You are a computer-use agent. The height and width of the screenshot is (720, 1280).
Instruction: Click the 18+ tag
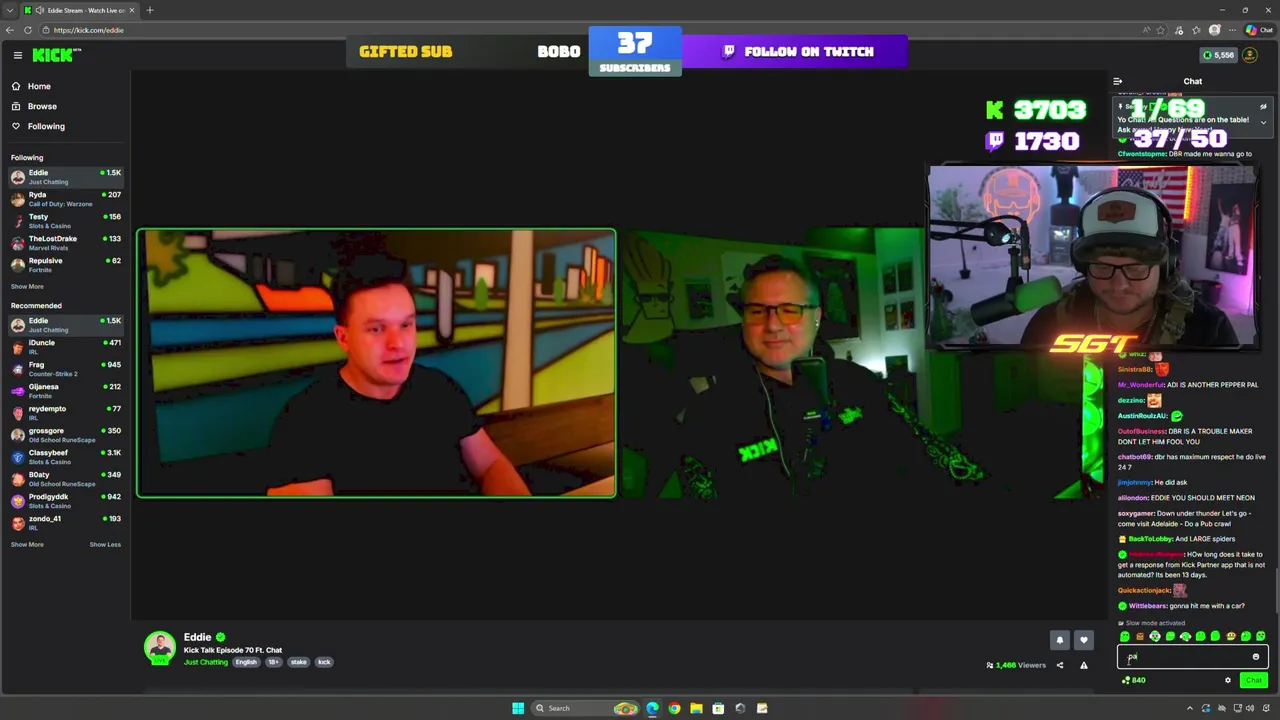pos(273,662)
